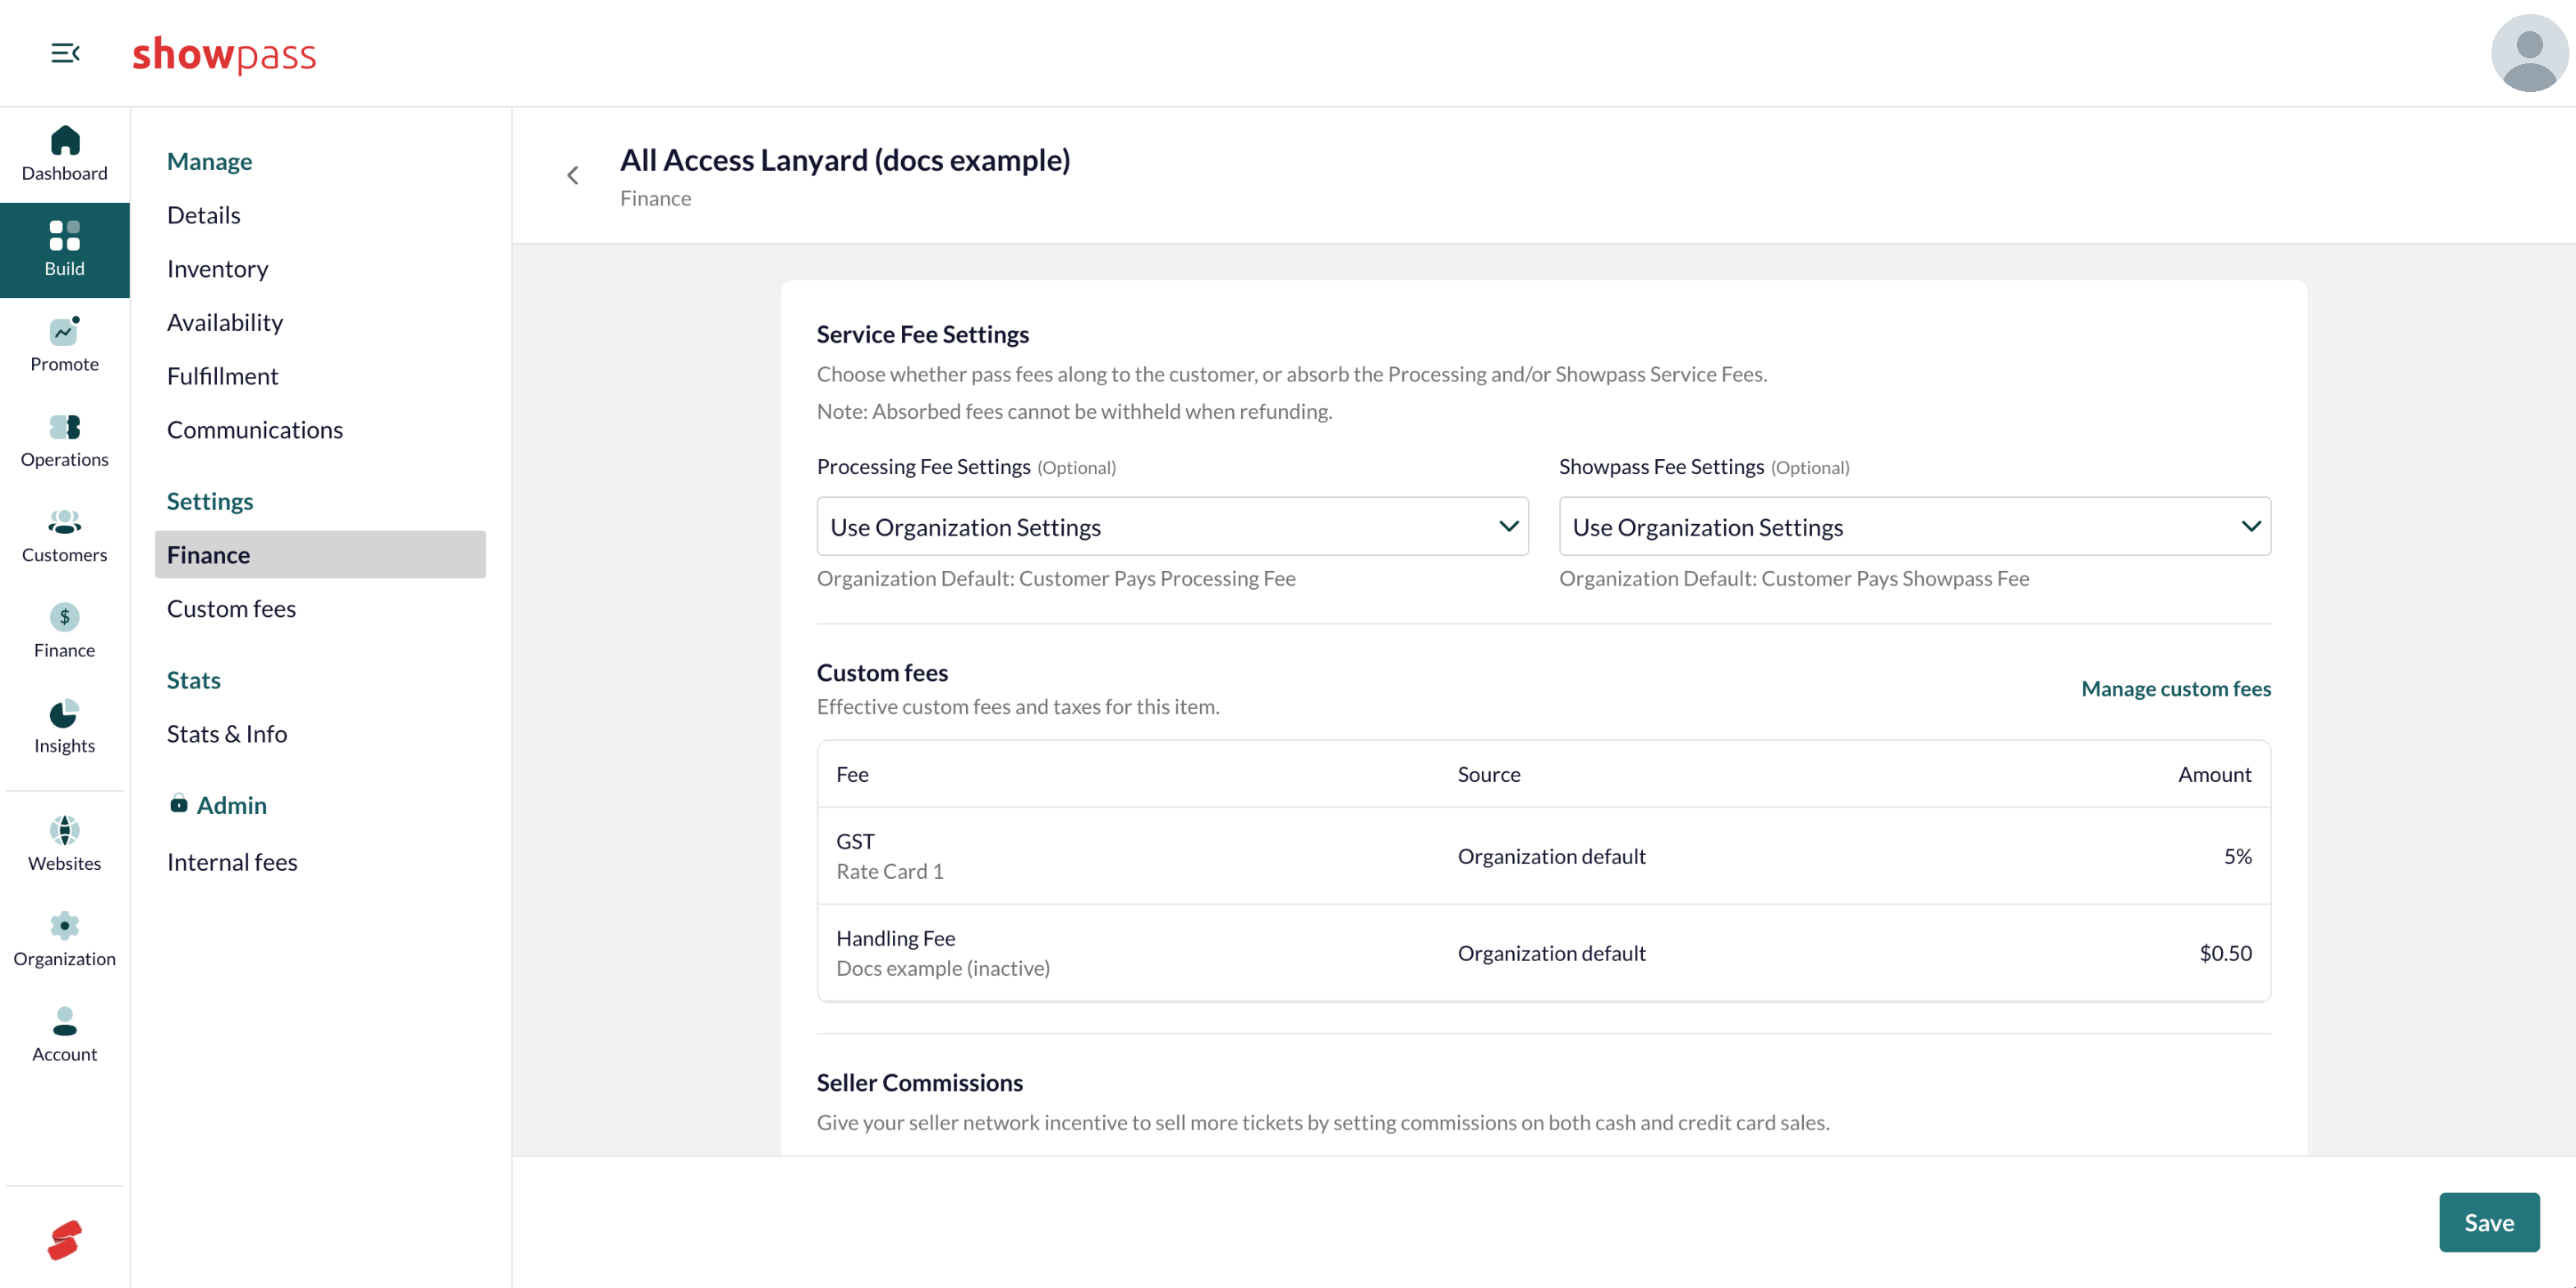Open the Build section
Viewport: 2576px width, 1288px height.
[64, 250]
